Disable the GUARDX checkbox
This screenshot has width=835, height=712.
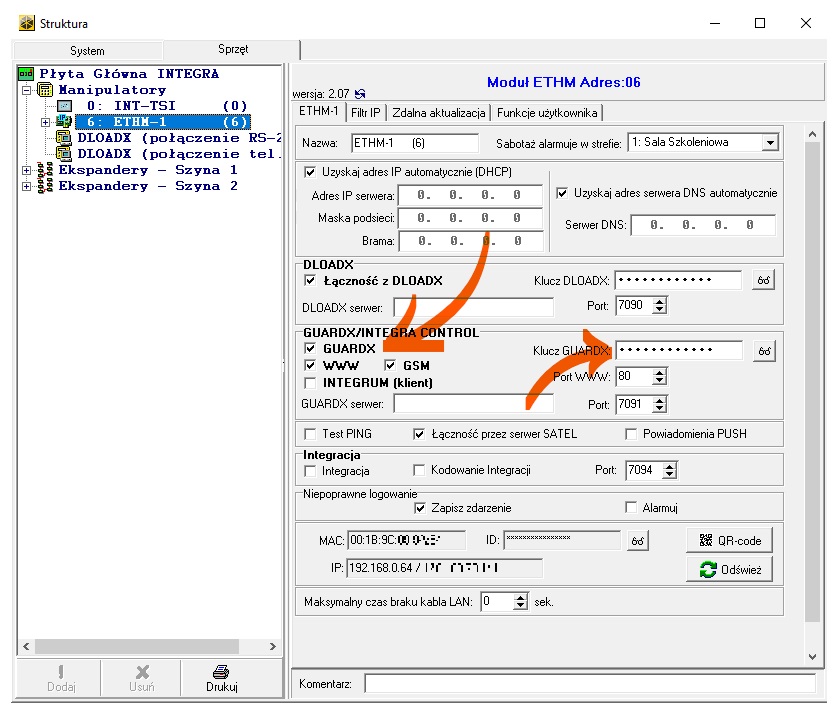310,349
